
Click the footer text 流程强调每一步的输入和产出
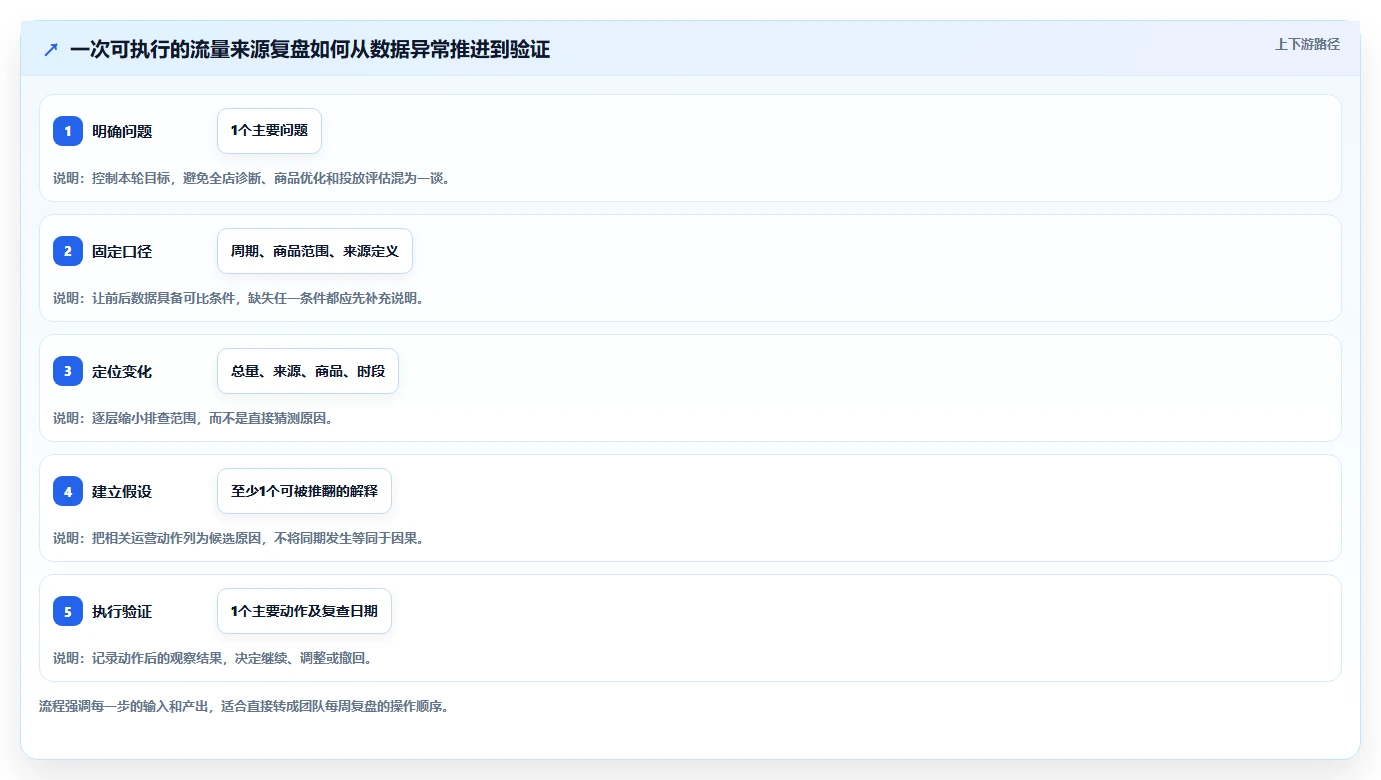click(x=244, y=706)
